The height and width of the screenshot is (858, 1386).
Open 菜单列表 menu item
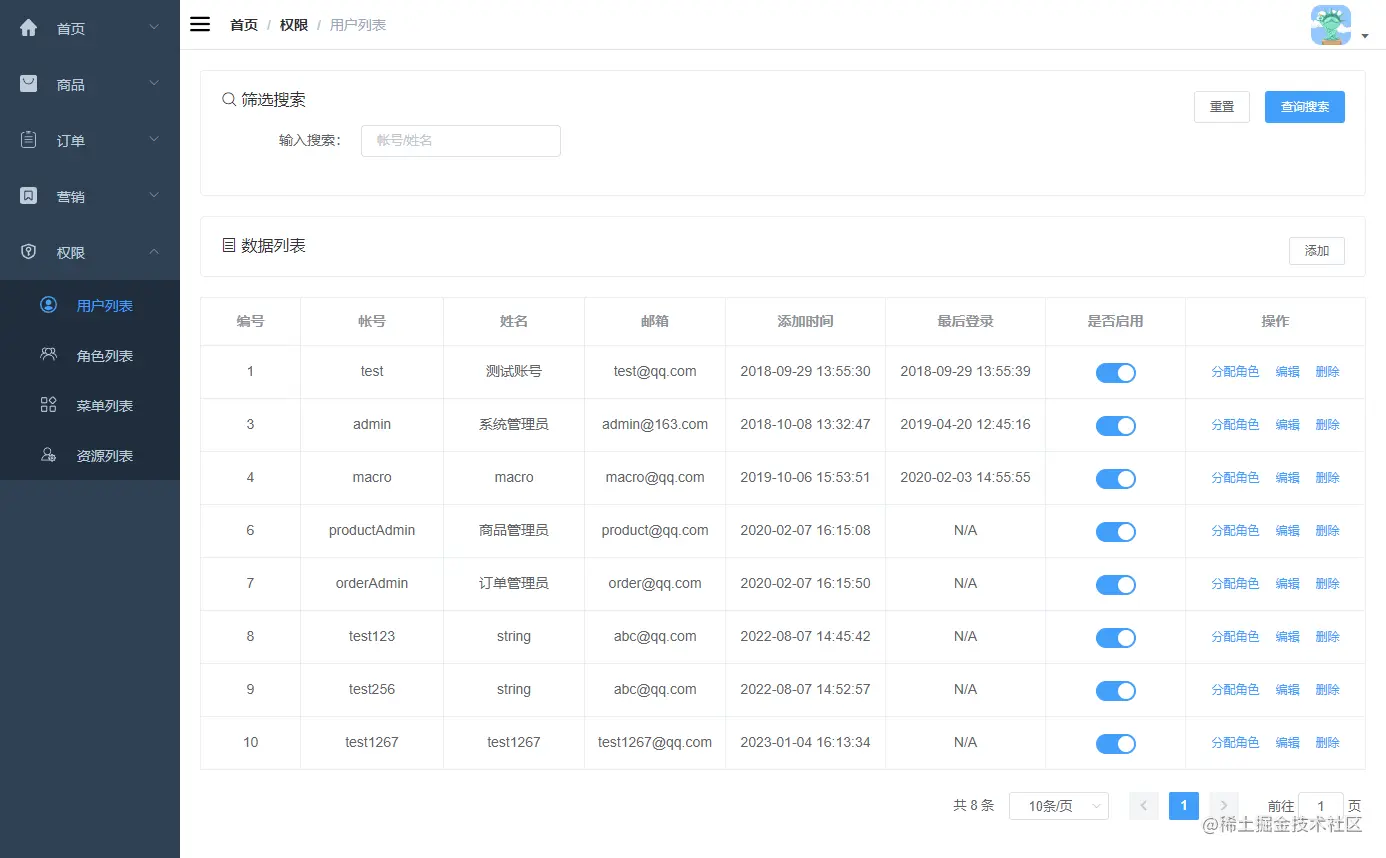[90, 405]
